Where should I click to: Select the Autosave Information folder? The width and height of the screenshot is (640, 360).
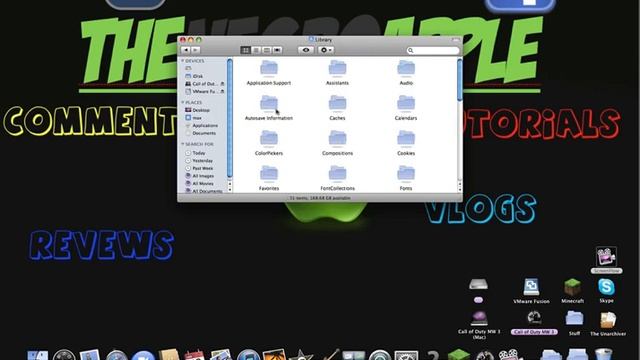click(269, 103)
